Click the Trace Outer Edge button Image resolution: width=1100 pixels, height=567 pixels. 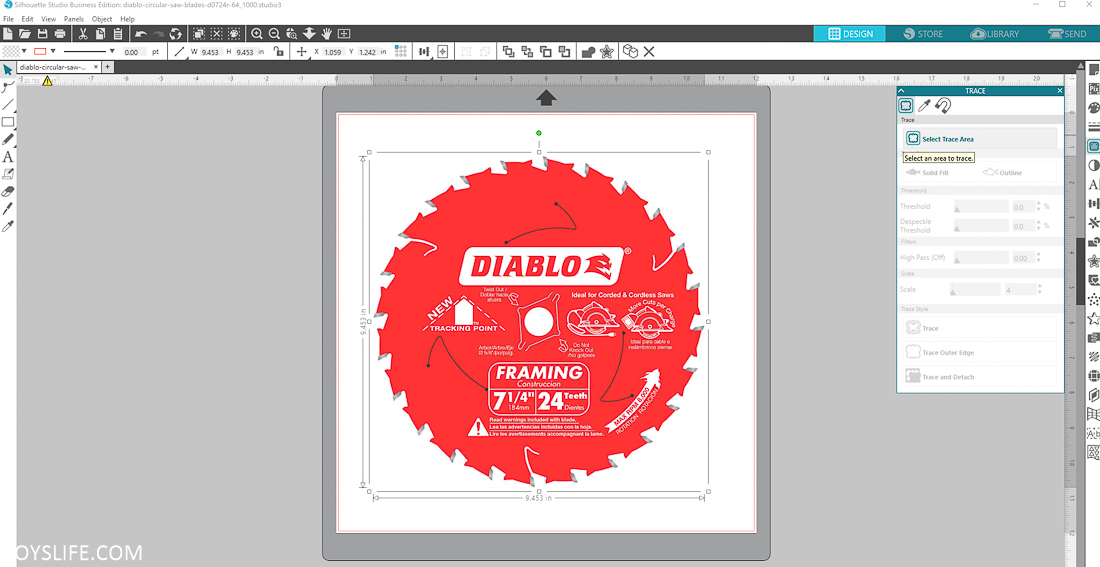979,352
